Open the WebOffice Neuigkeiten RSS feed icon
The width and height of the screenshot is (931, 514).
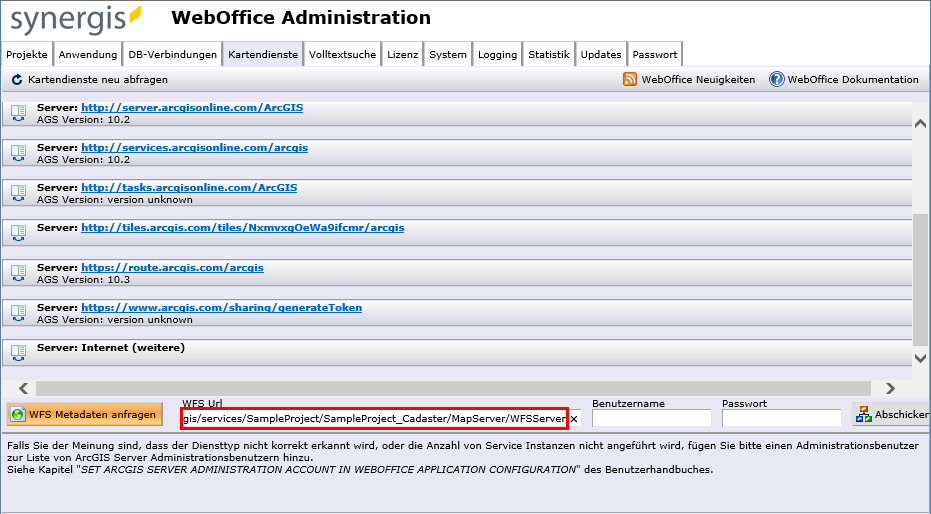point(630,79)
